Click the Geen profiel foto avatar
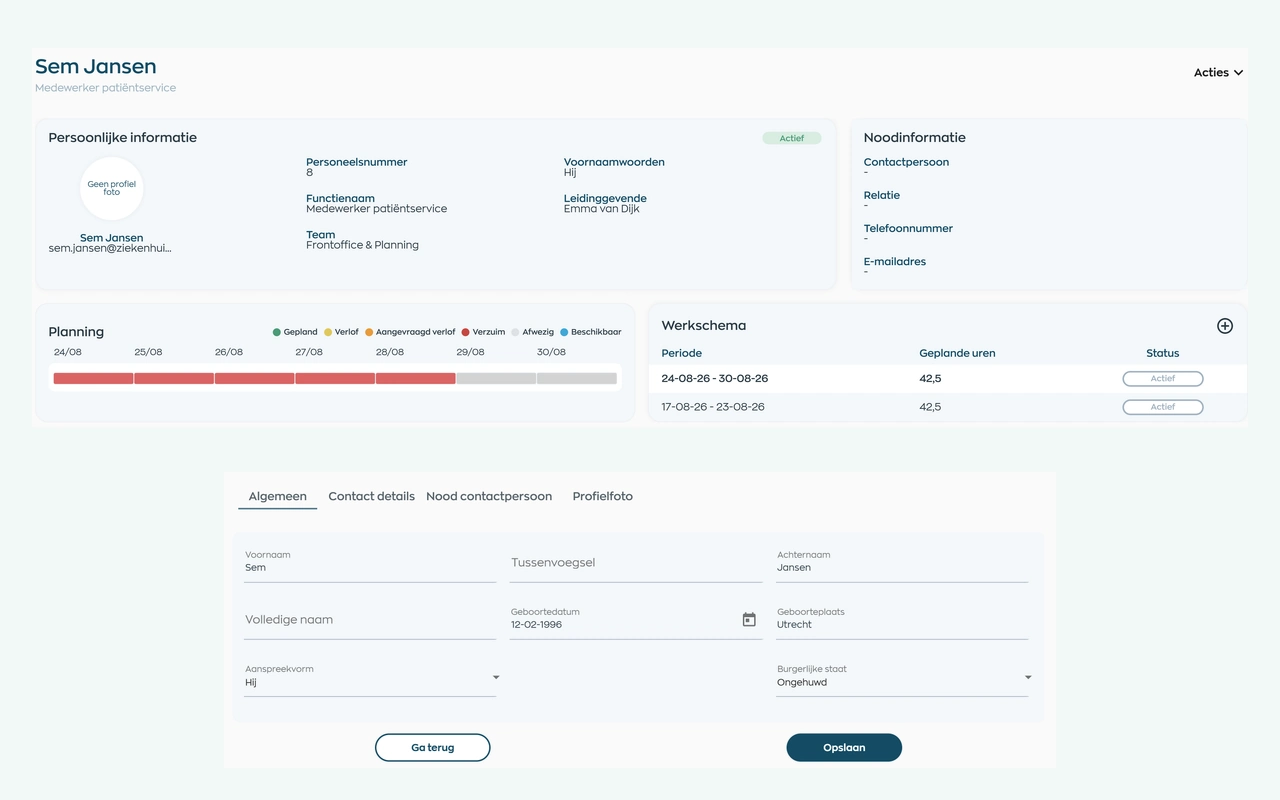Viewport: 1280px width, 800px height. (112, 188)
